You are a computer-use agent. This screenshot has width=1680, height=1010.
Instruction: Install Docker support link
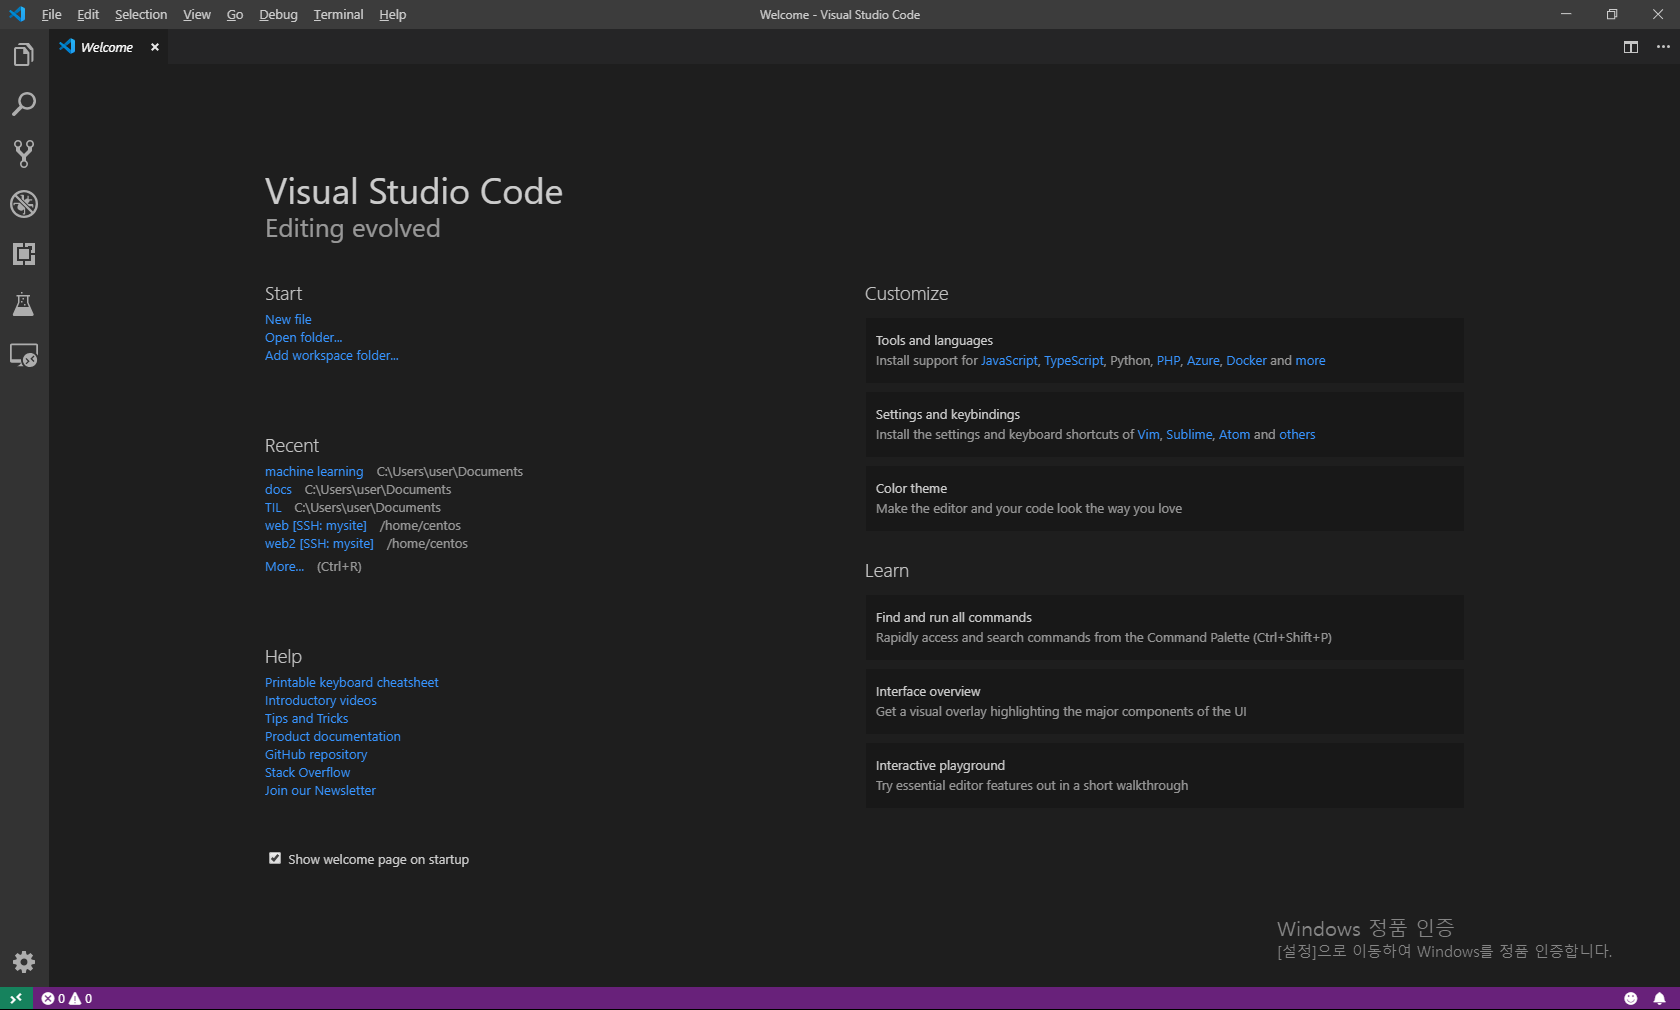coord(1246,360)
